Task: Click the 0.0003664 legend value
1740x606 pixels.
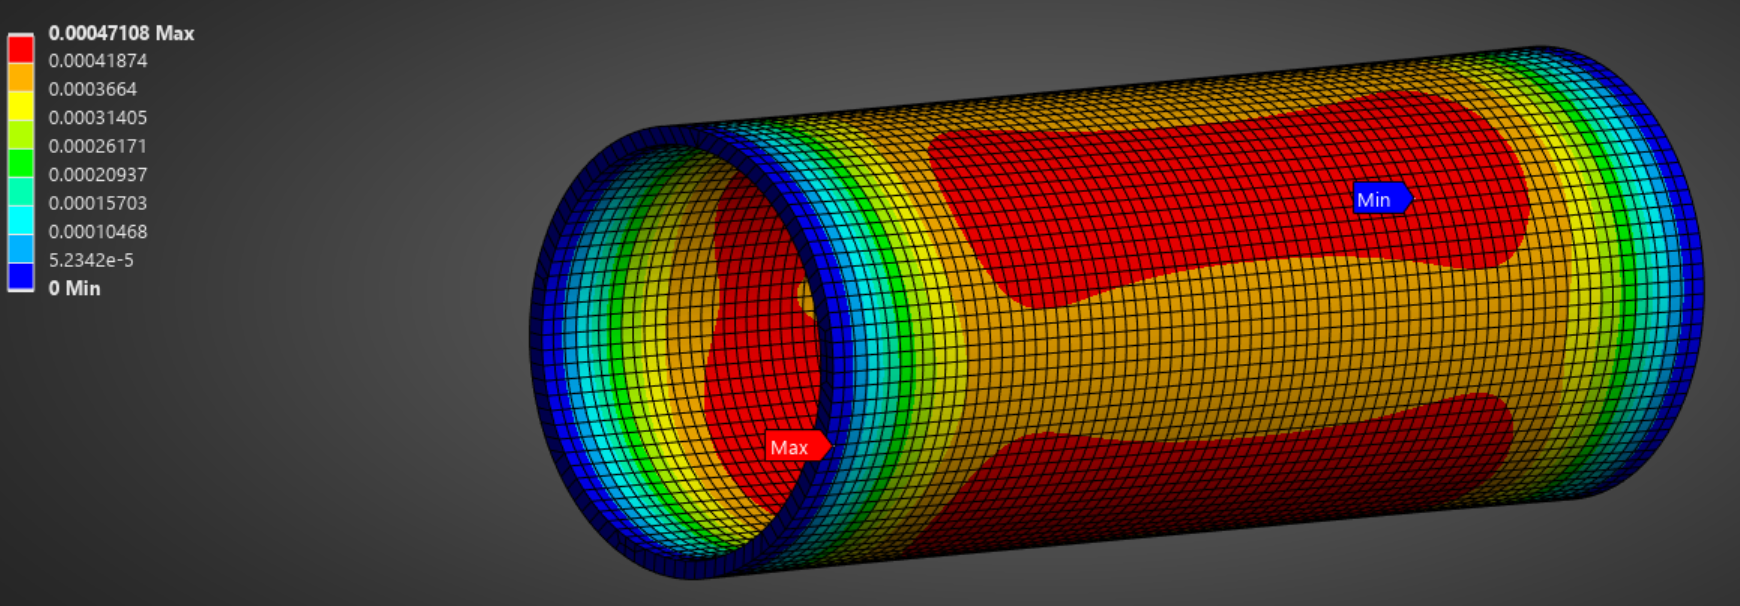Action: tap(93, 89)
